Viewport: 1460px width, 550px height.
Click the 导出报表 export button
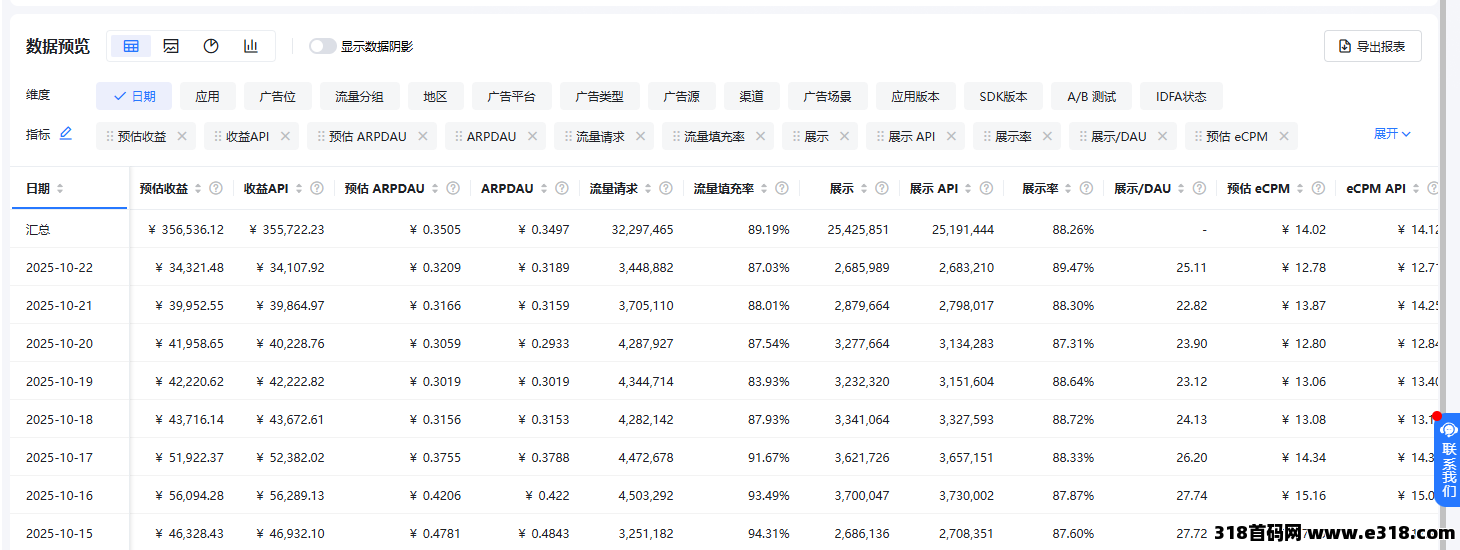click(x=1372, y=46)
